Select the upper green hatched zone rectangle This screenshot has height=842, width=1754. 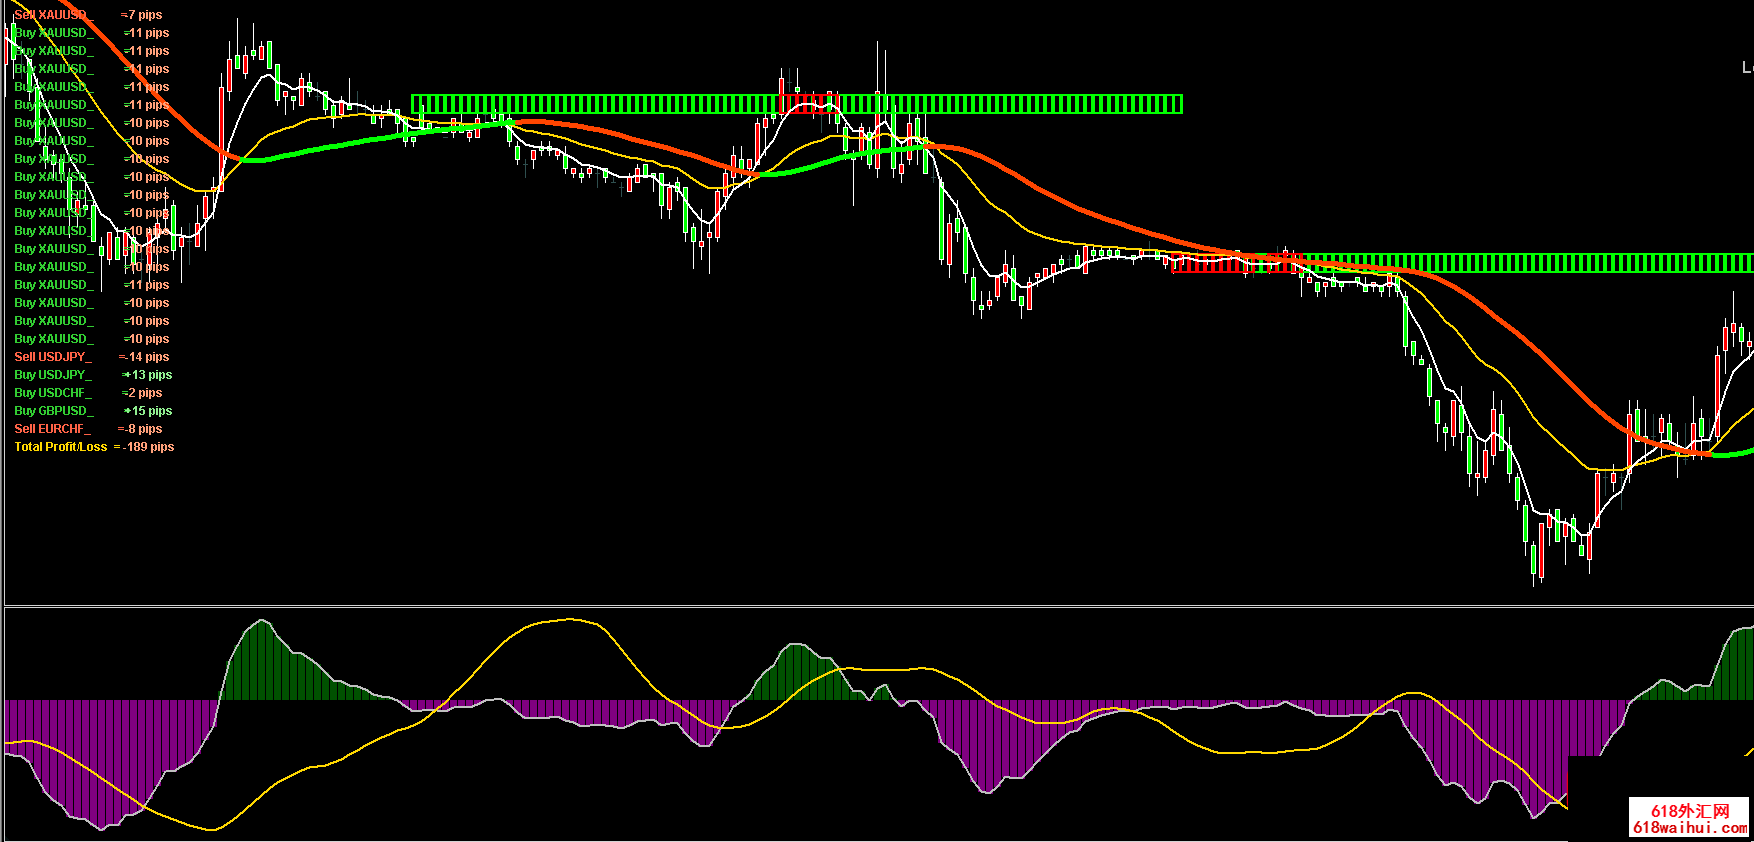1000,104
